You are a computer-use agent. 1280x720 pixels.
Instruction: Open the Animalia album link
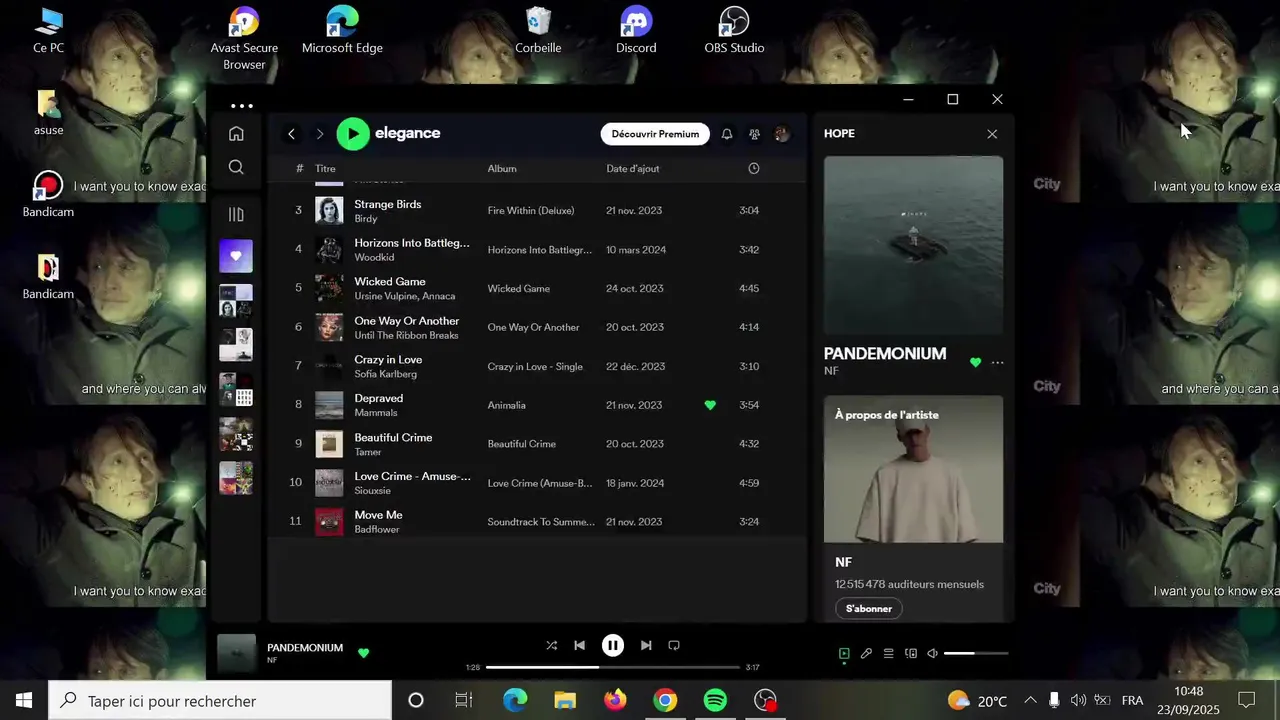(x=507, y=405)
